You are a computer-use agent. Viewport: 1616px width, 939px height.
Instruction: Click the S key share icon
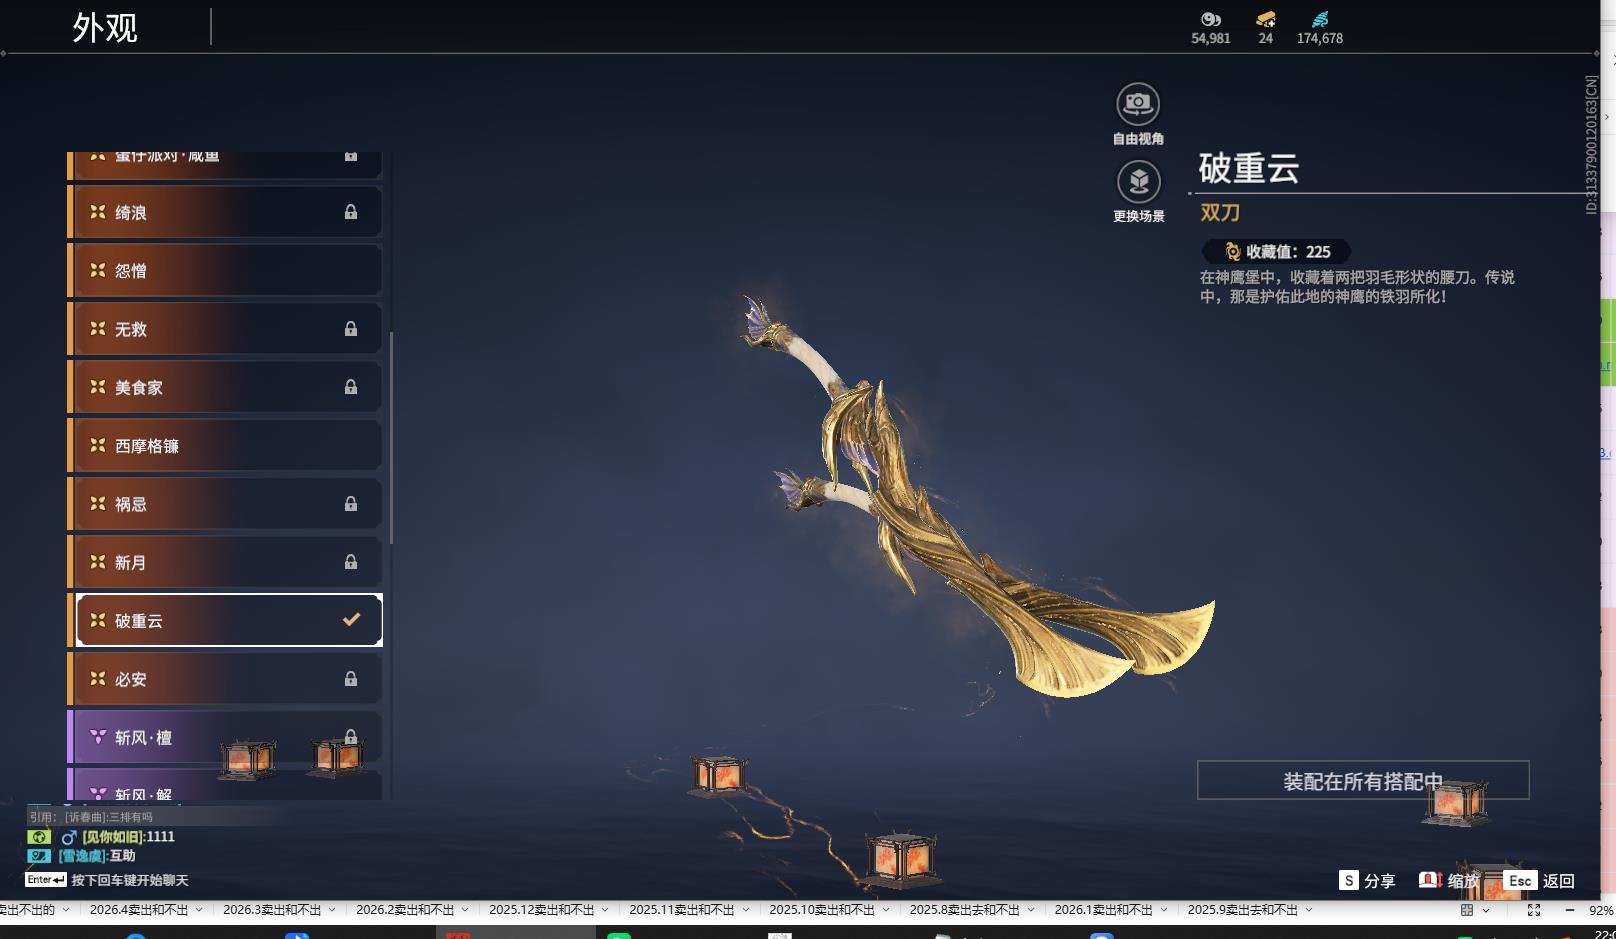click(1349, 880)
